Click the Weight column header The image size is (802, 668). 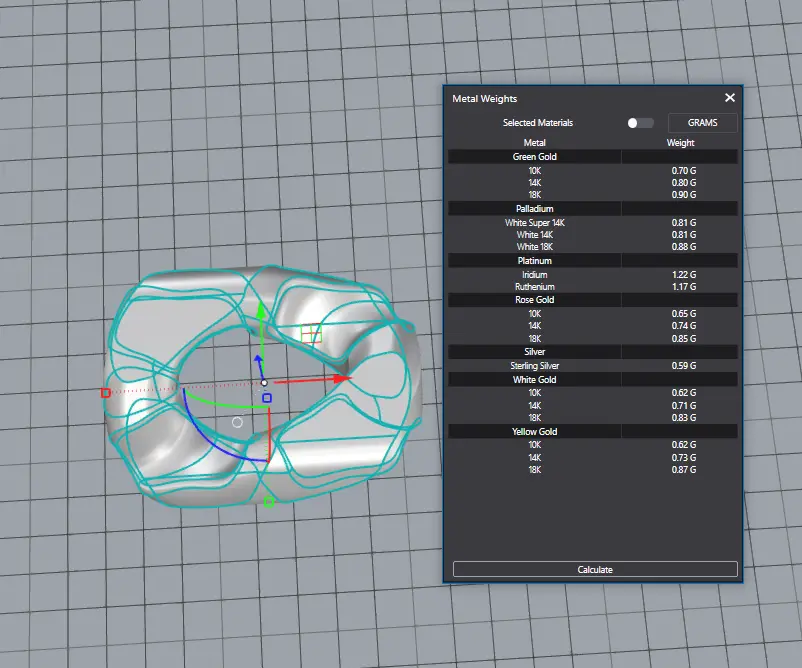pos(680,143)
